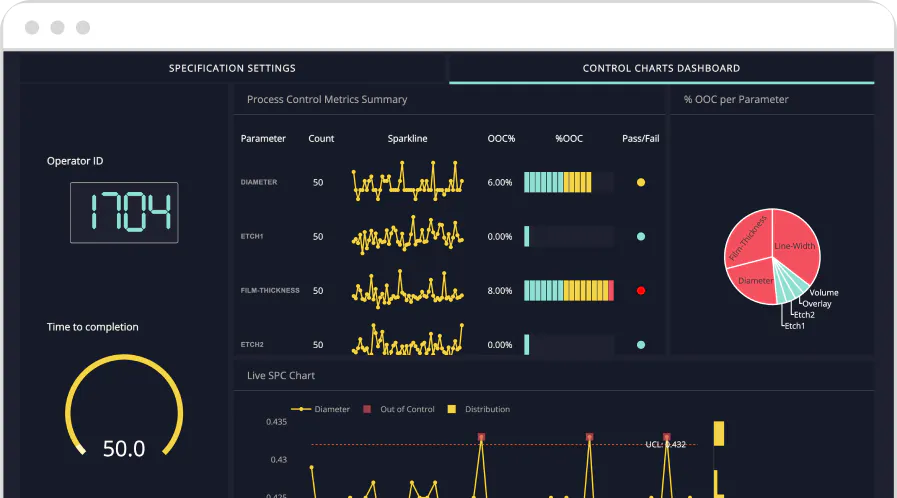897x498 pixels.
Task: Select the ETCH2 parameter label
Action: (252, 345)
